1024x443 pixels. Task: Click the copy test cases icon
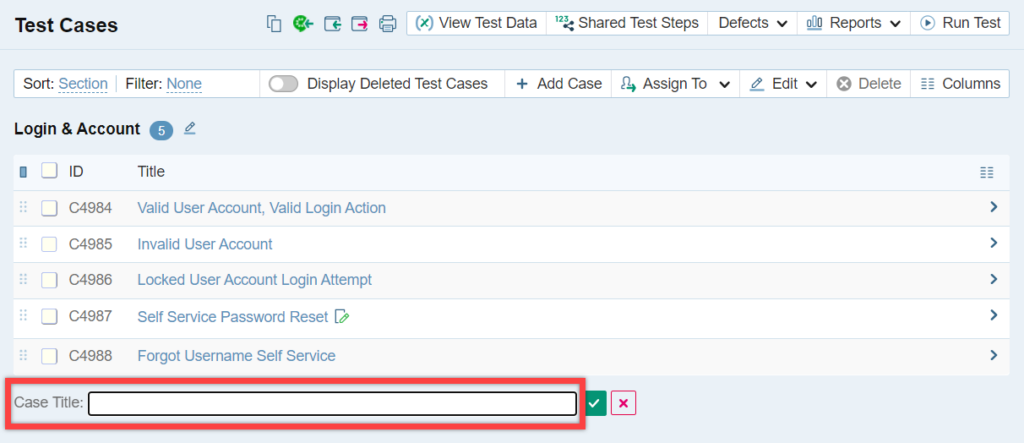(274, 23)
